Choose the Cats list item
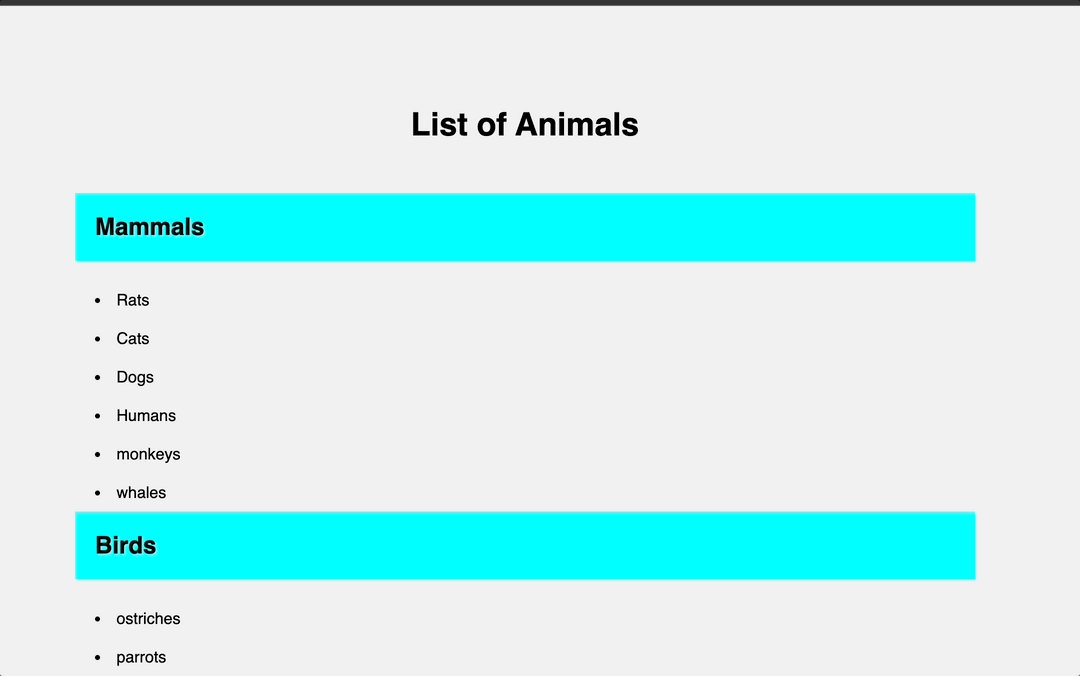1080x676 pixels. (x=133, y=339)
